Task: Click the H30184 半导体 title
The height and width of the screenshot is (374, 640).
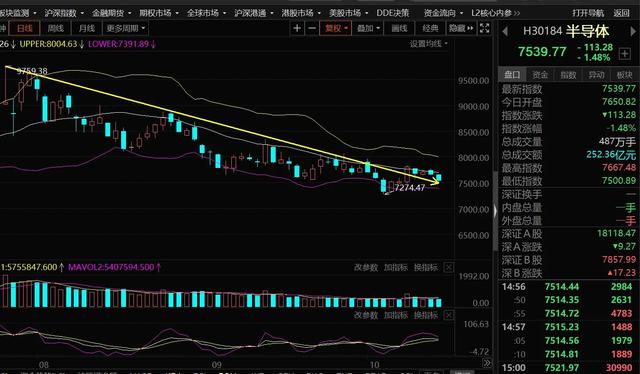Action: pos(566,31)
